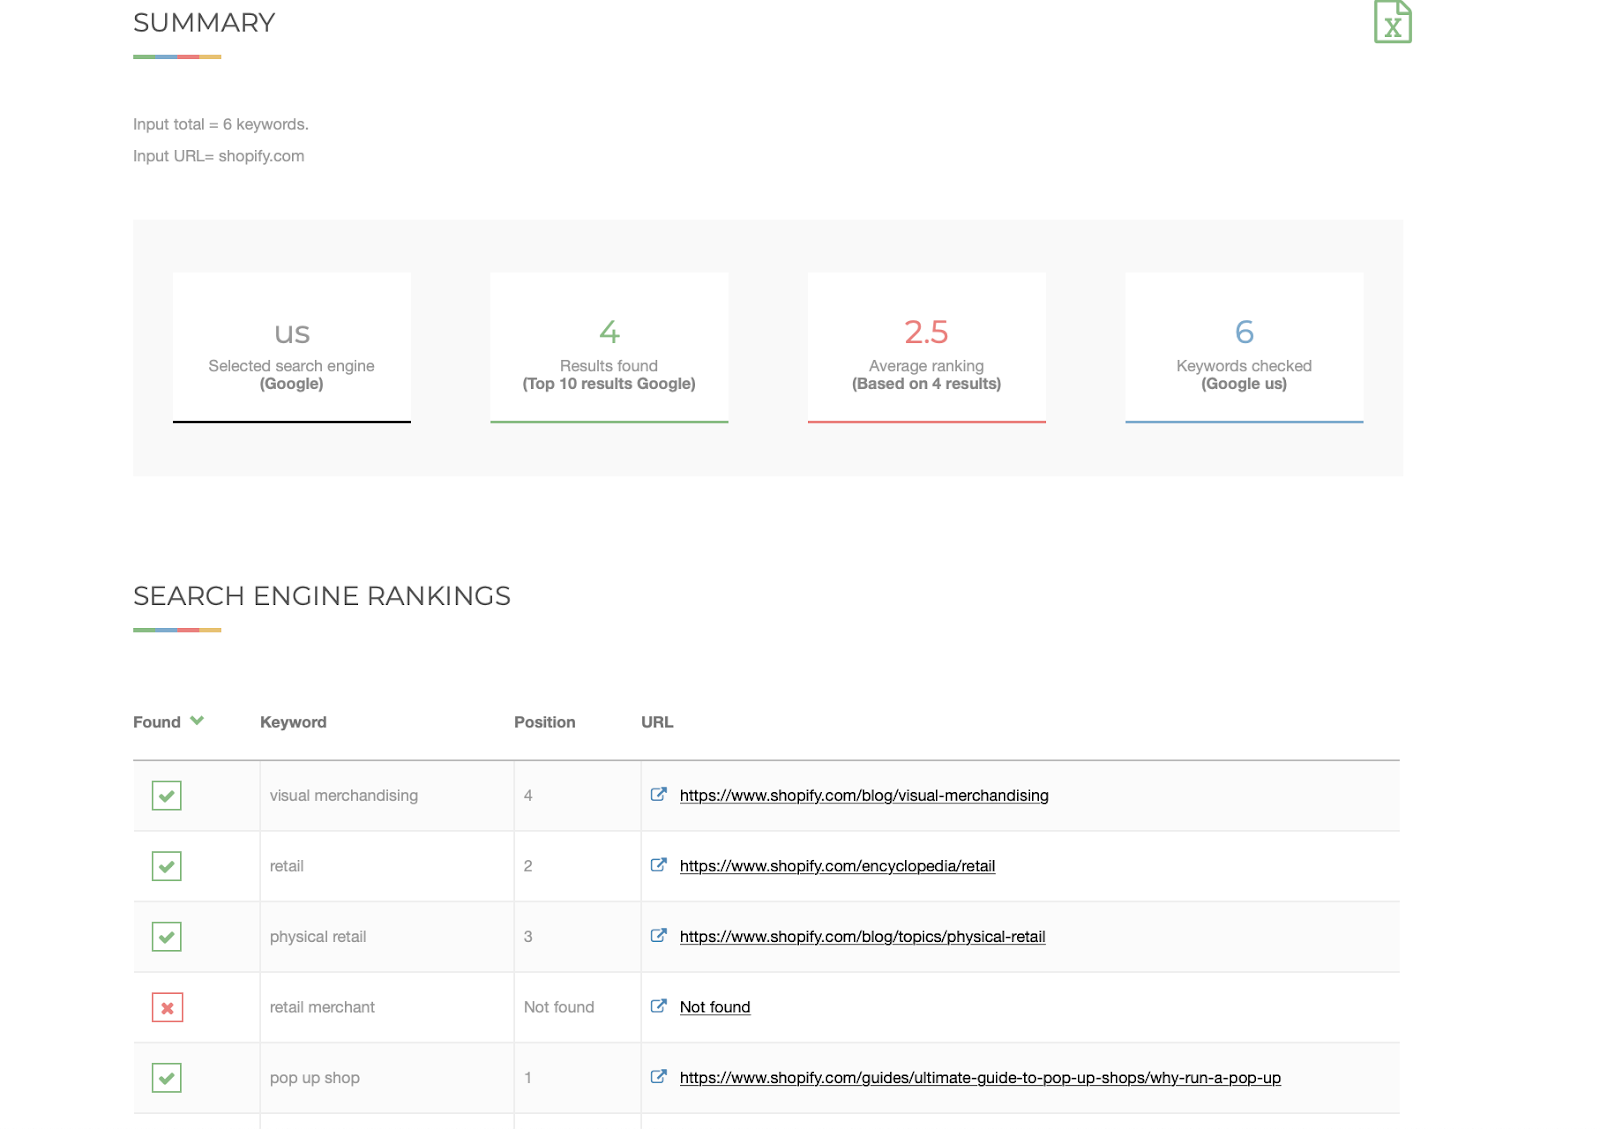Click green check icon for pop up shop
The image size is (1600, 1129).
pos(167,1078)
